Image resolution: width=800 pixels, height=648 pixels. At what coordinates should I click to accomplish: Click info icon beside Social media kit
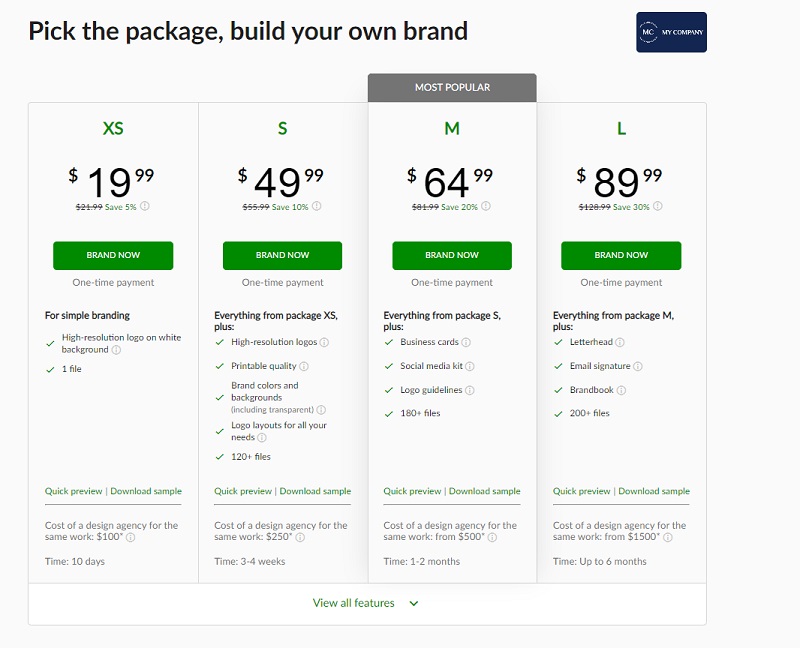coord(470,366)
